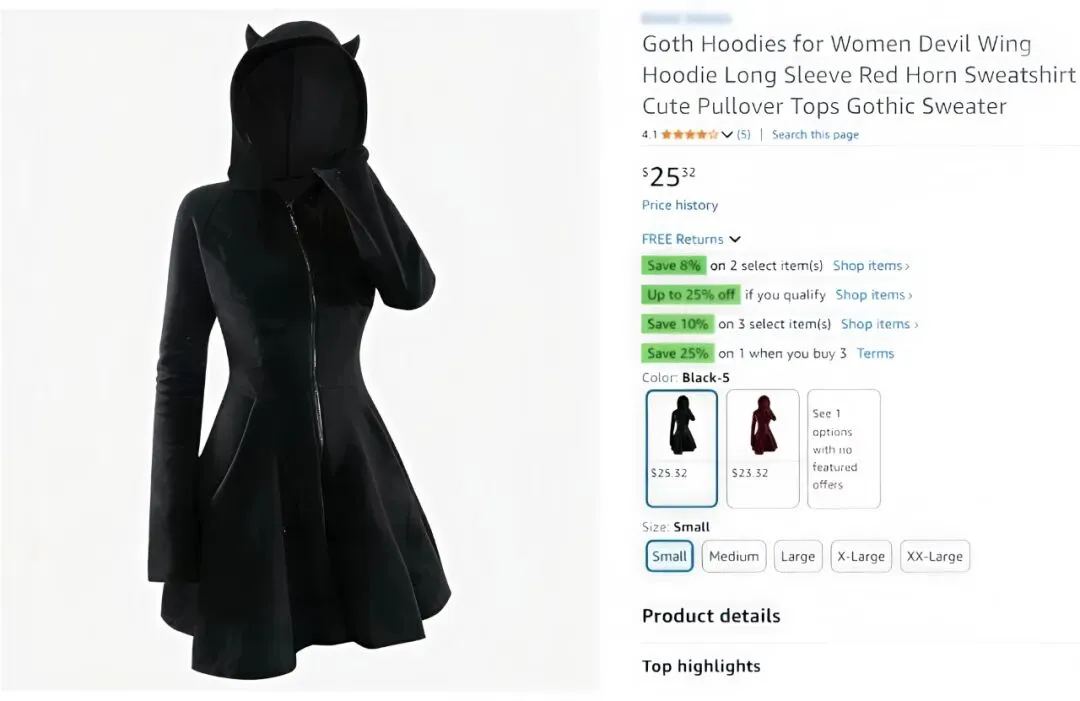Open the 5 reviews count link
Screen dimensions: 1080x701
coord(743,135)
